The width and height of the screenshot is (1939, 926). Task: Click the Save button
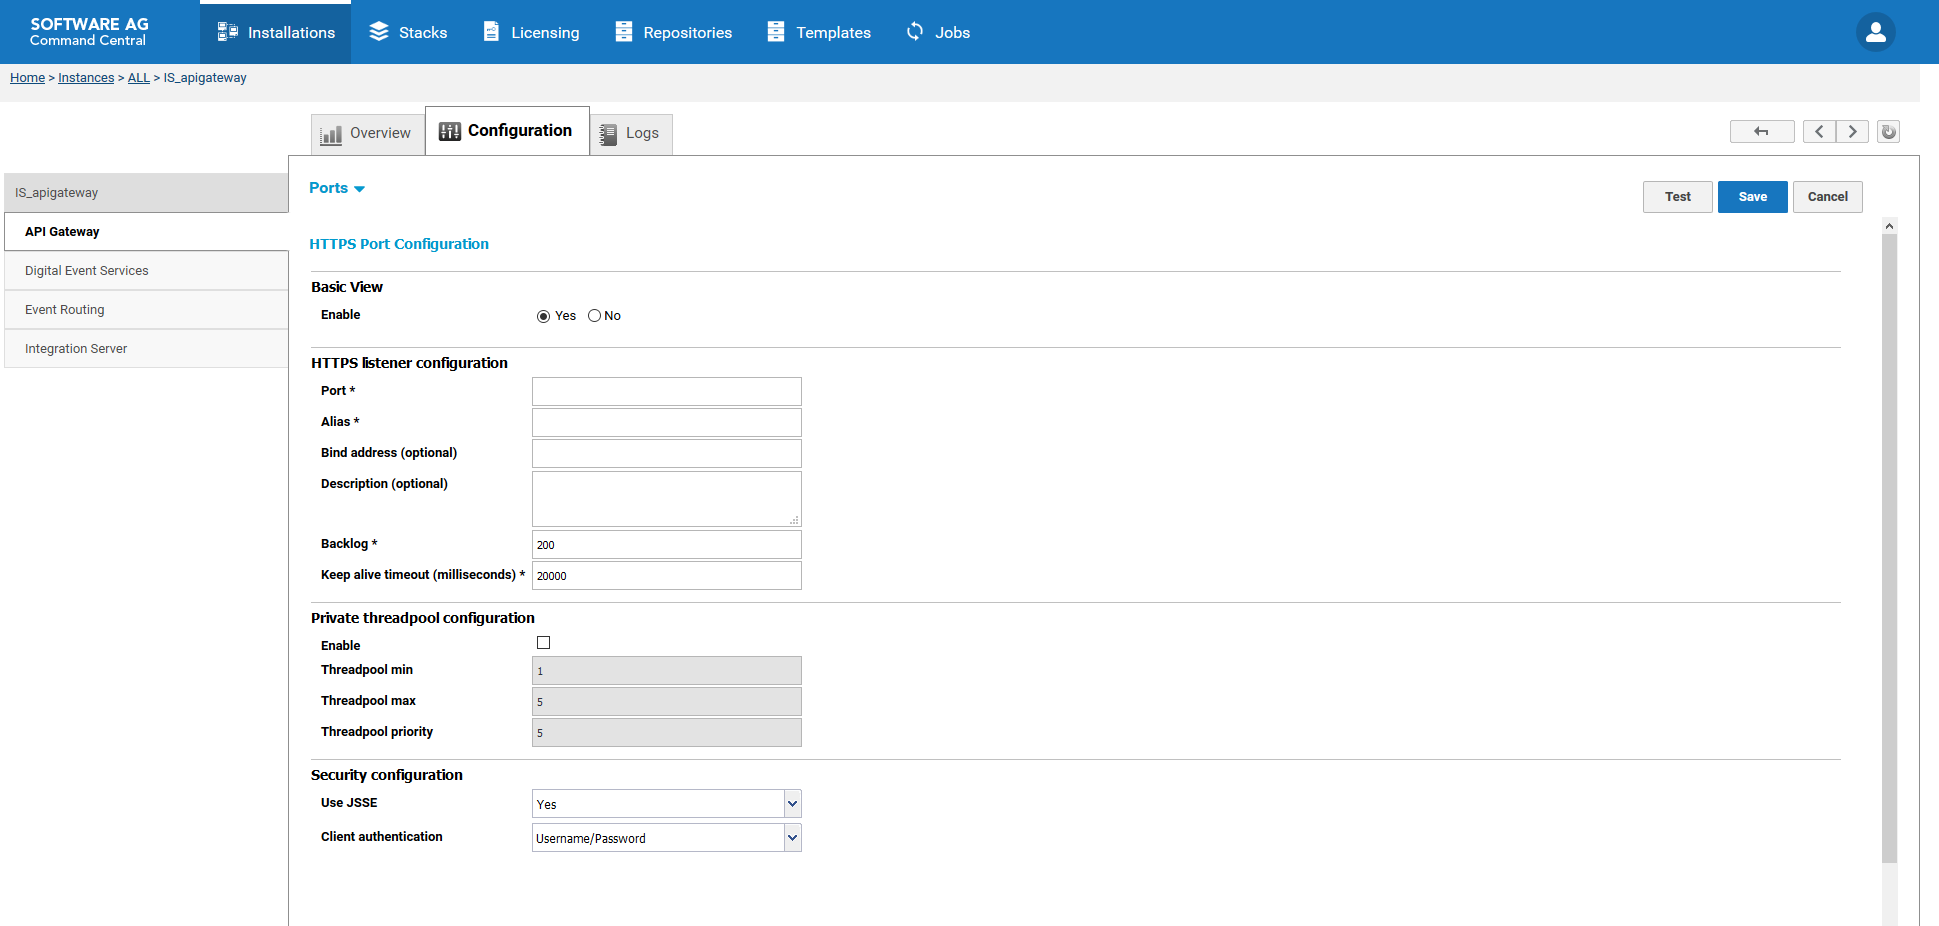[1753, 197]
